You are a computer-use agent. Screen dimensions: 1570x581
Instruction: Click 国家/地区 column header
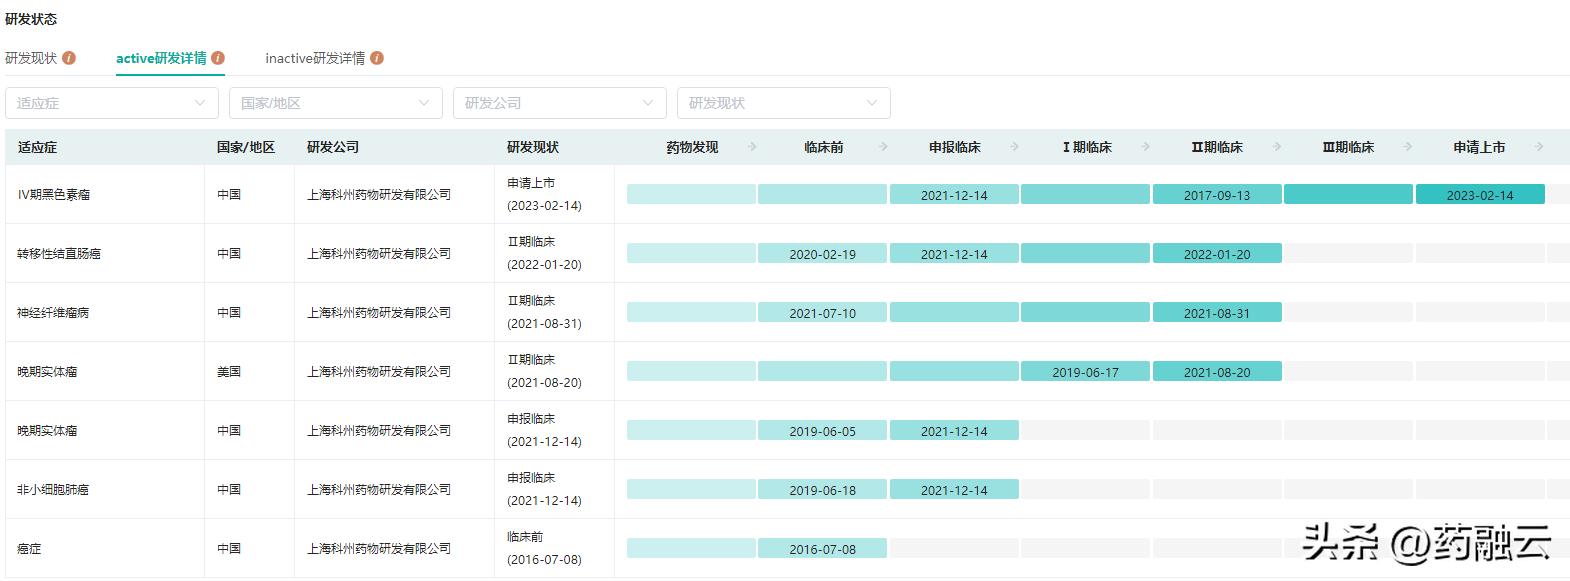pos(246,147)
